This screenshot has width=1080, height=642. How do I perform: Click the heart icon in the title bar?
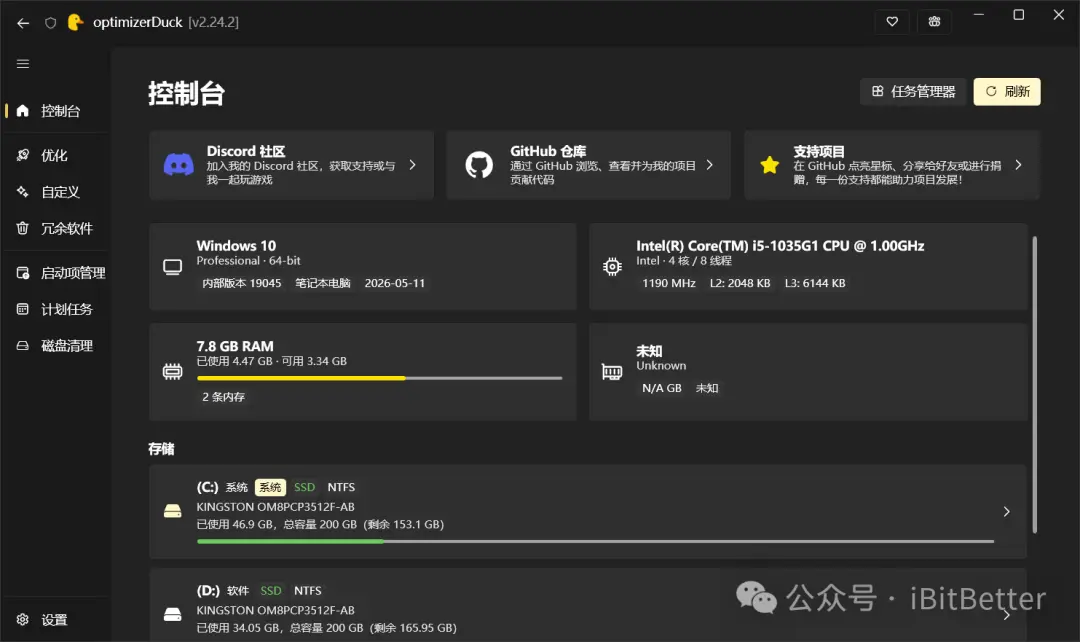(x=892, y=22)
